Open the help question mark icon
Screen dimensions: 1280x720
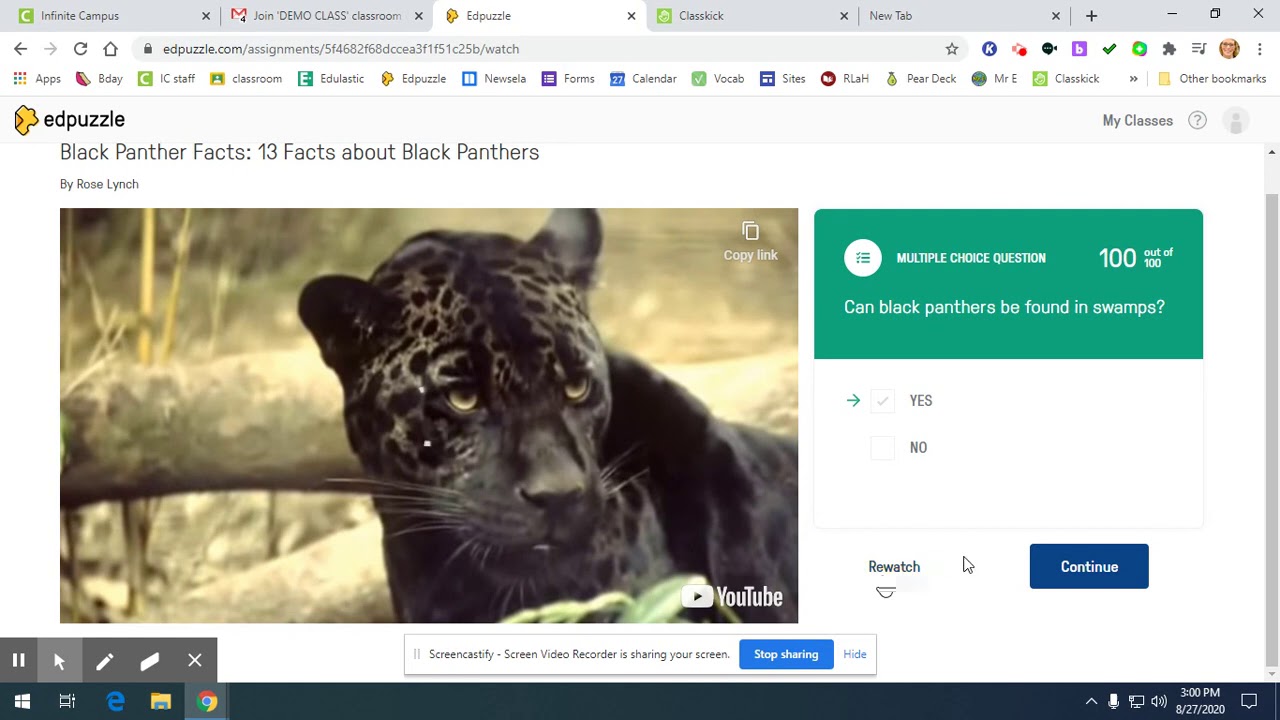click(1197, 120)
